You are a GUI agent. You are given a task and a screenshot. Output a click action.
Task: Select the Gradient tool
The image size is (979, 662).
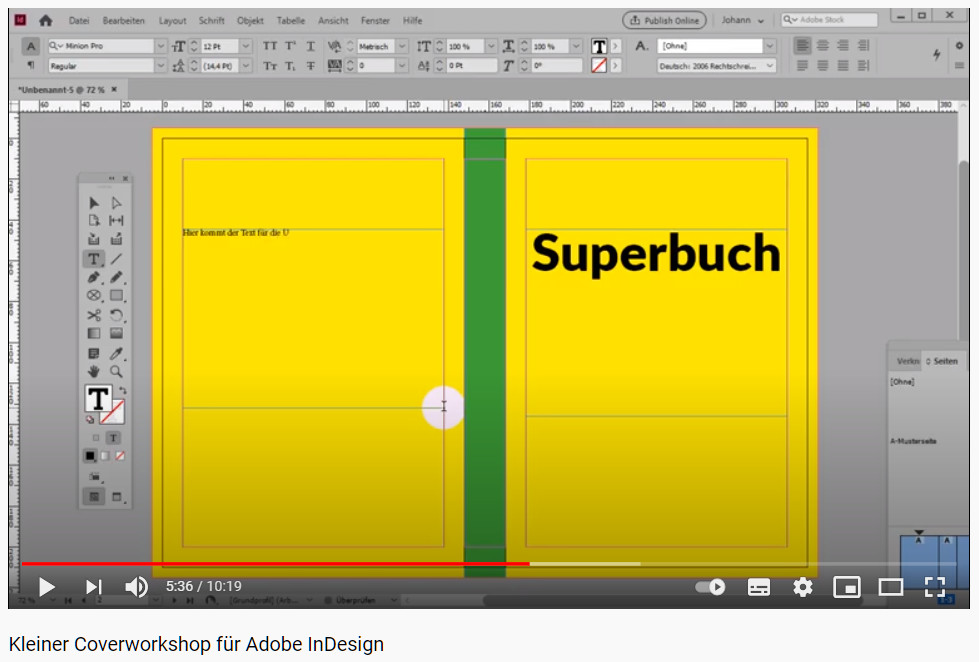point(92,331)
